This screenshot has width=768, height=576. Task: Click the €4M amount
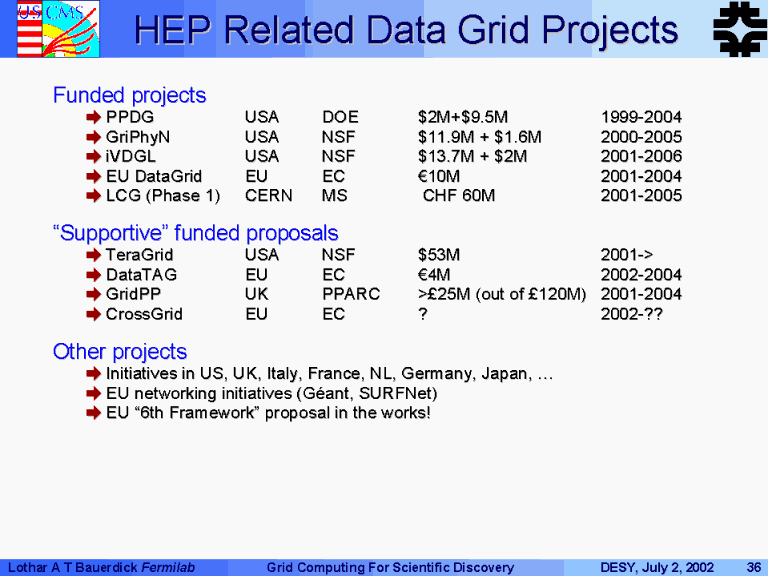pyautogui.click(x=434, y=275)
